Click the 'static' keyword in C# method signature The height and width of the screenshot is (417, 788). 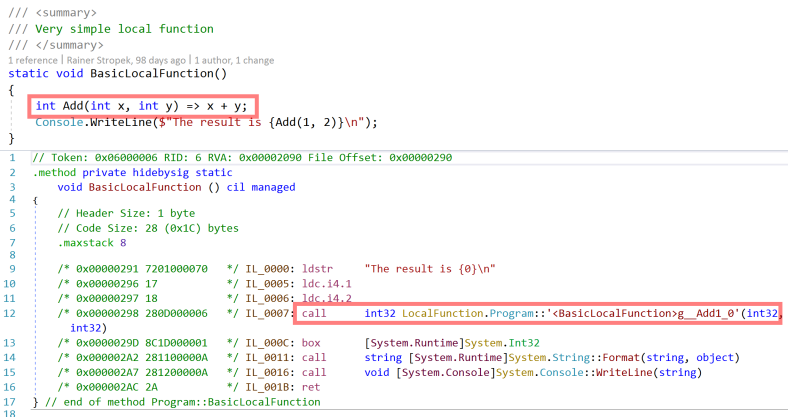(x=28, y=73)
